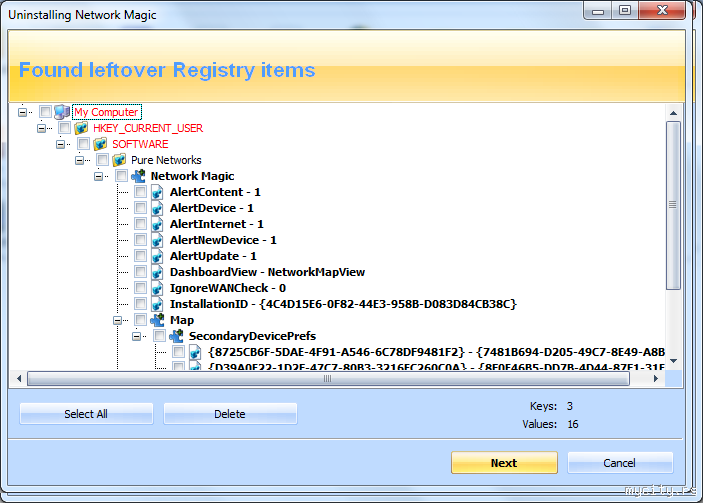This screenshot has height=503, width=703.
Task: Check the SOFTWARE checkbox
Action: point(83,143)
